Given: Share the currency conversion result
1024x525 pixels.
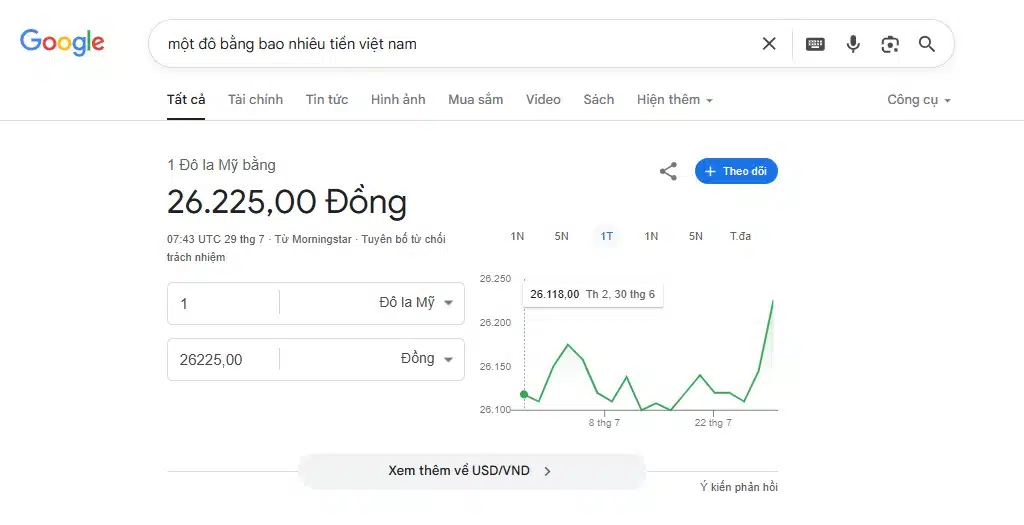Looking at the screenshot, I should point(668,171).
